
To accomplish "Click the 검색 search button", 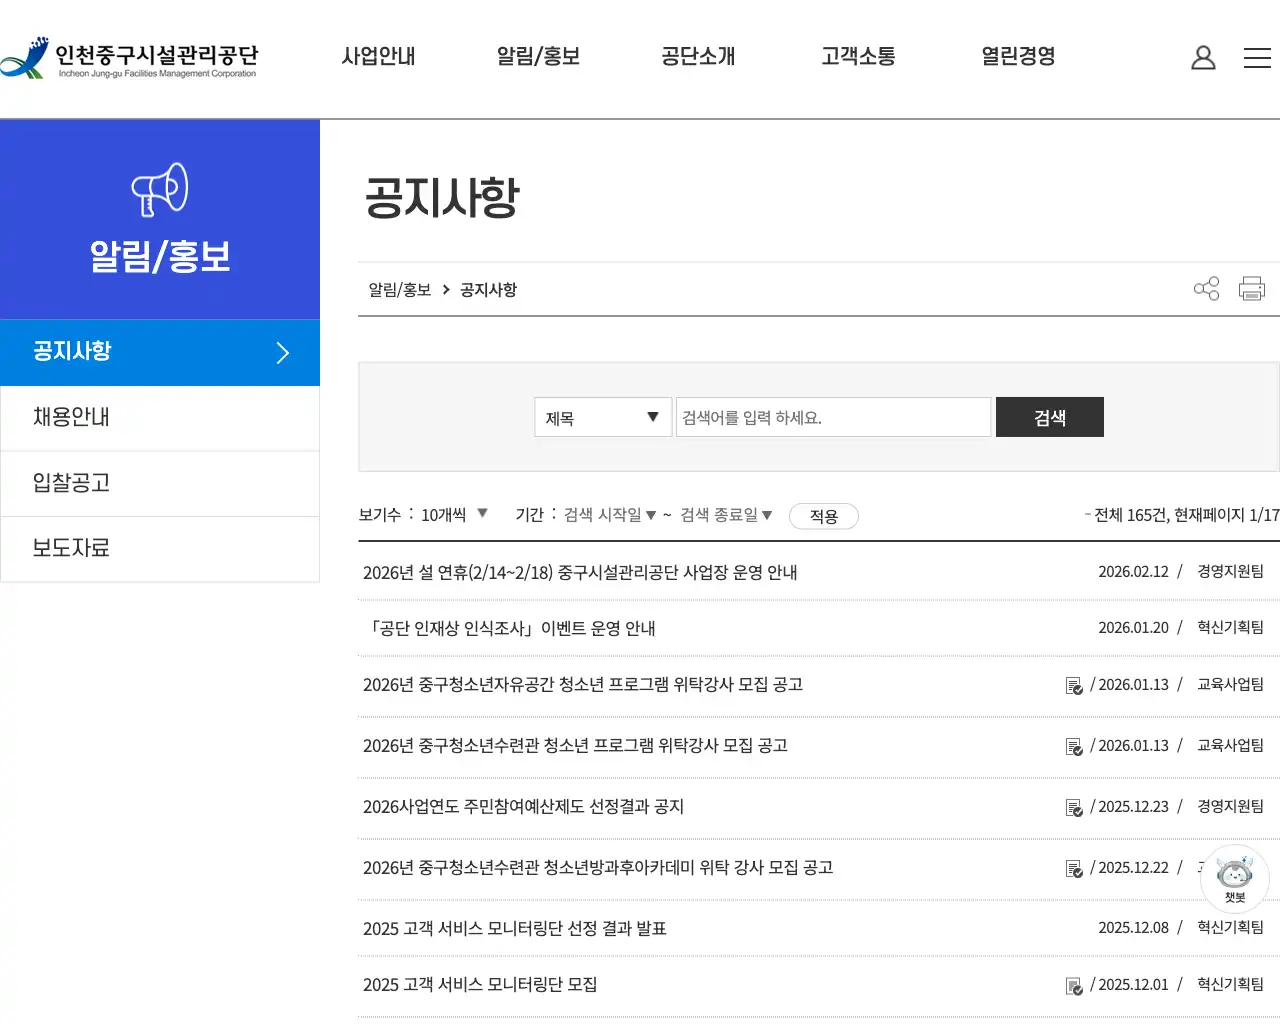I will click(x=1049, y=417).
